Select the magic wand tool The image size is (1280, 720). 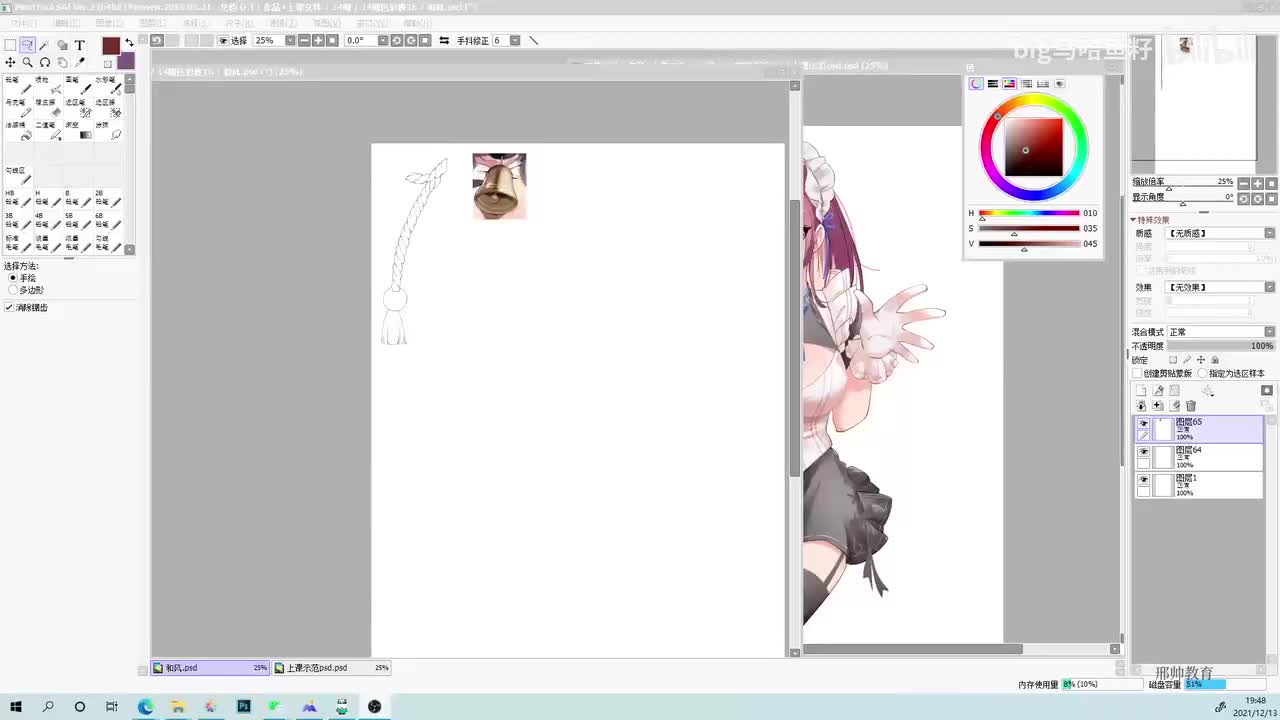pyautogui.click(x=45, y=45)
